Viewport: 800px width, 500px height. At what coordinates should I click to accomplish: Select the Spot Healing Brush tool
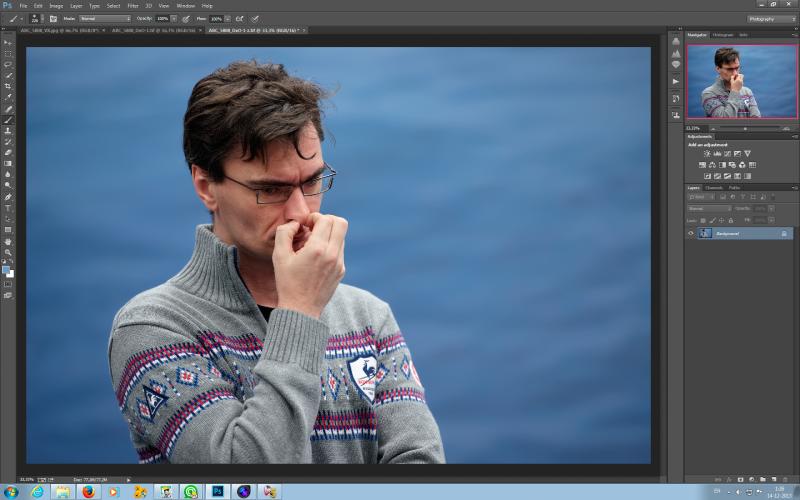click(x=8, y=109)
